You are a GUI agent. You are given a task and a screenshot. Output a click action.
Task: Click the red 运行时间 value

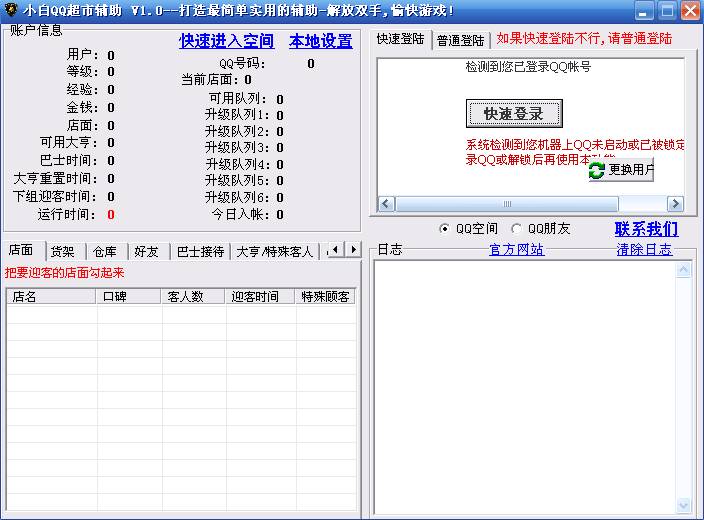[x=111, y=215]
